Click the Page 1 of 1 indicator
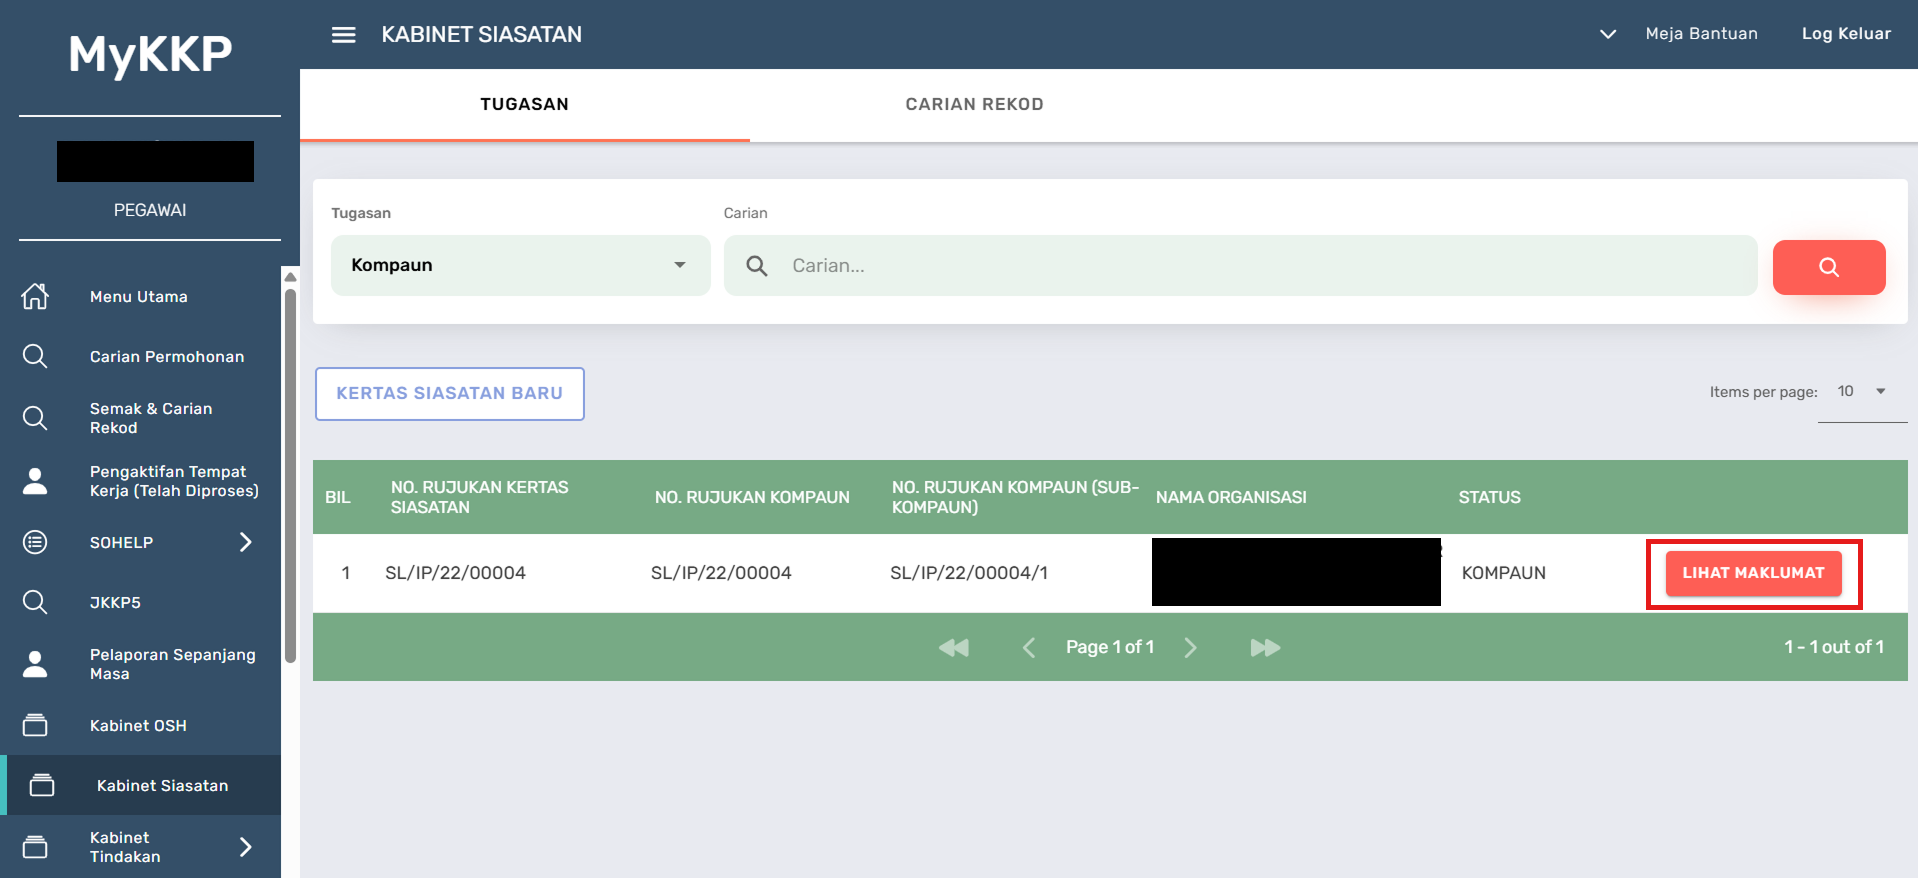 pos(1110,648)
